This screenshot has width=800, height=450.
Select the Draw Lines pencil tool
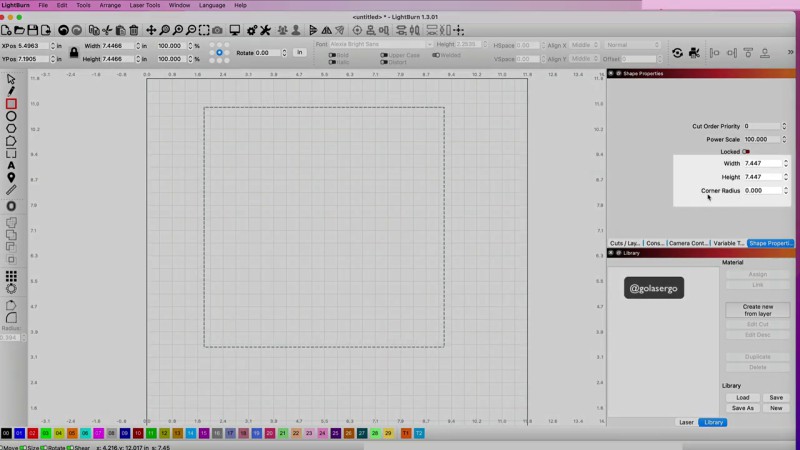(11, 91)
